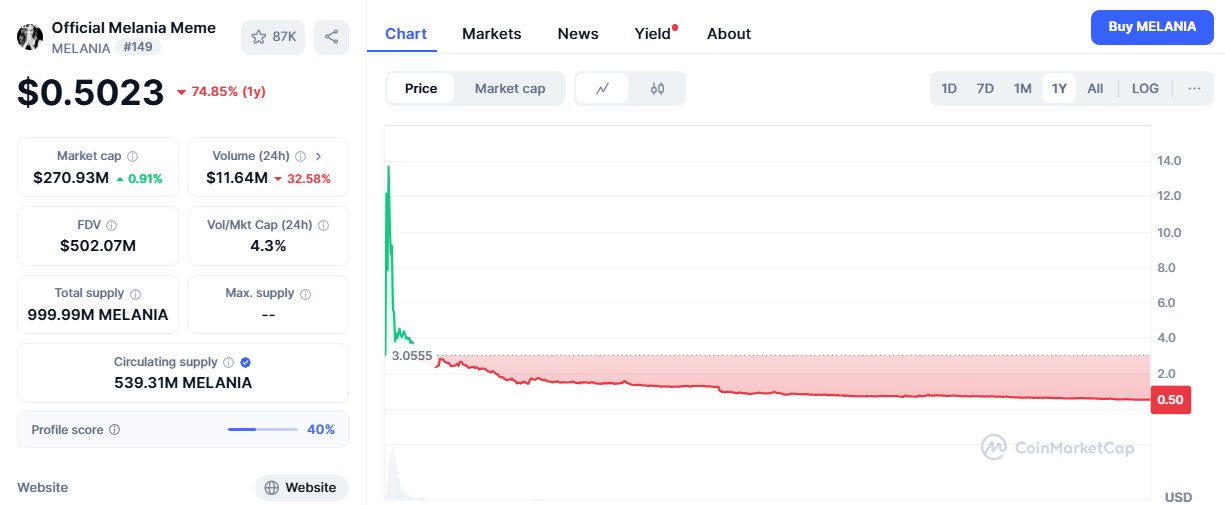1225x505 pixels.
Task: Click the Profile score progress bar
Action: 262,430
